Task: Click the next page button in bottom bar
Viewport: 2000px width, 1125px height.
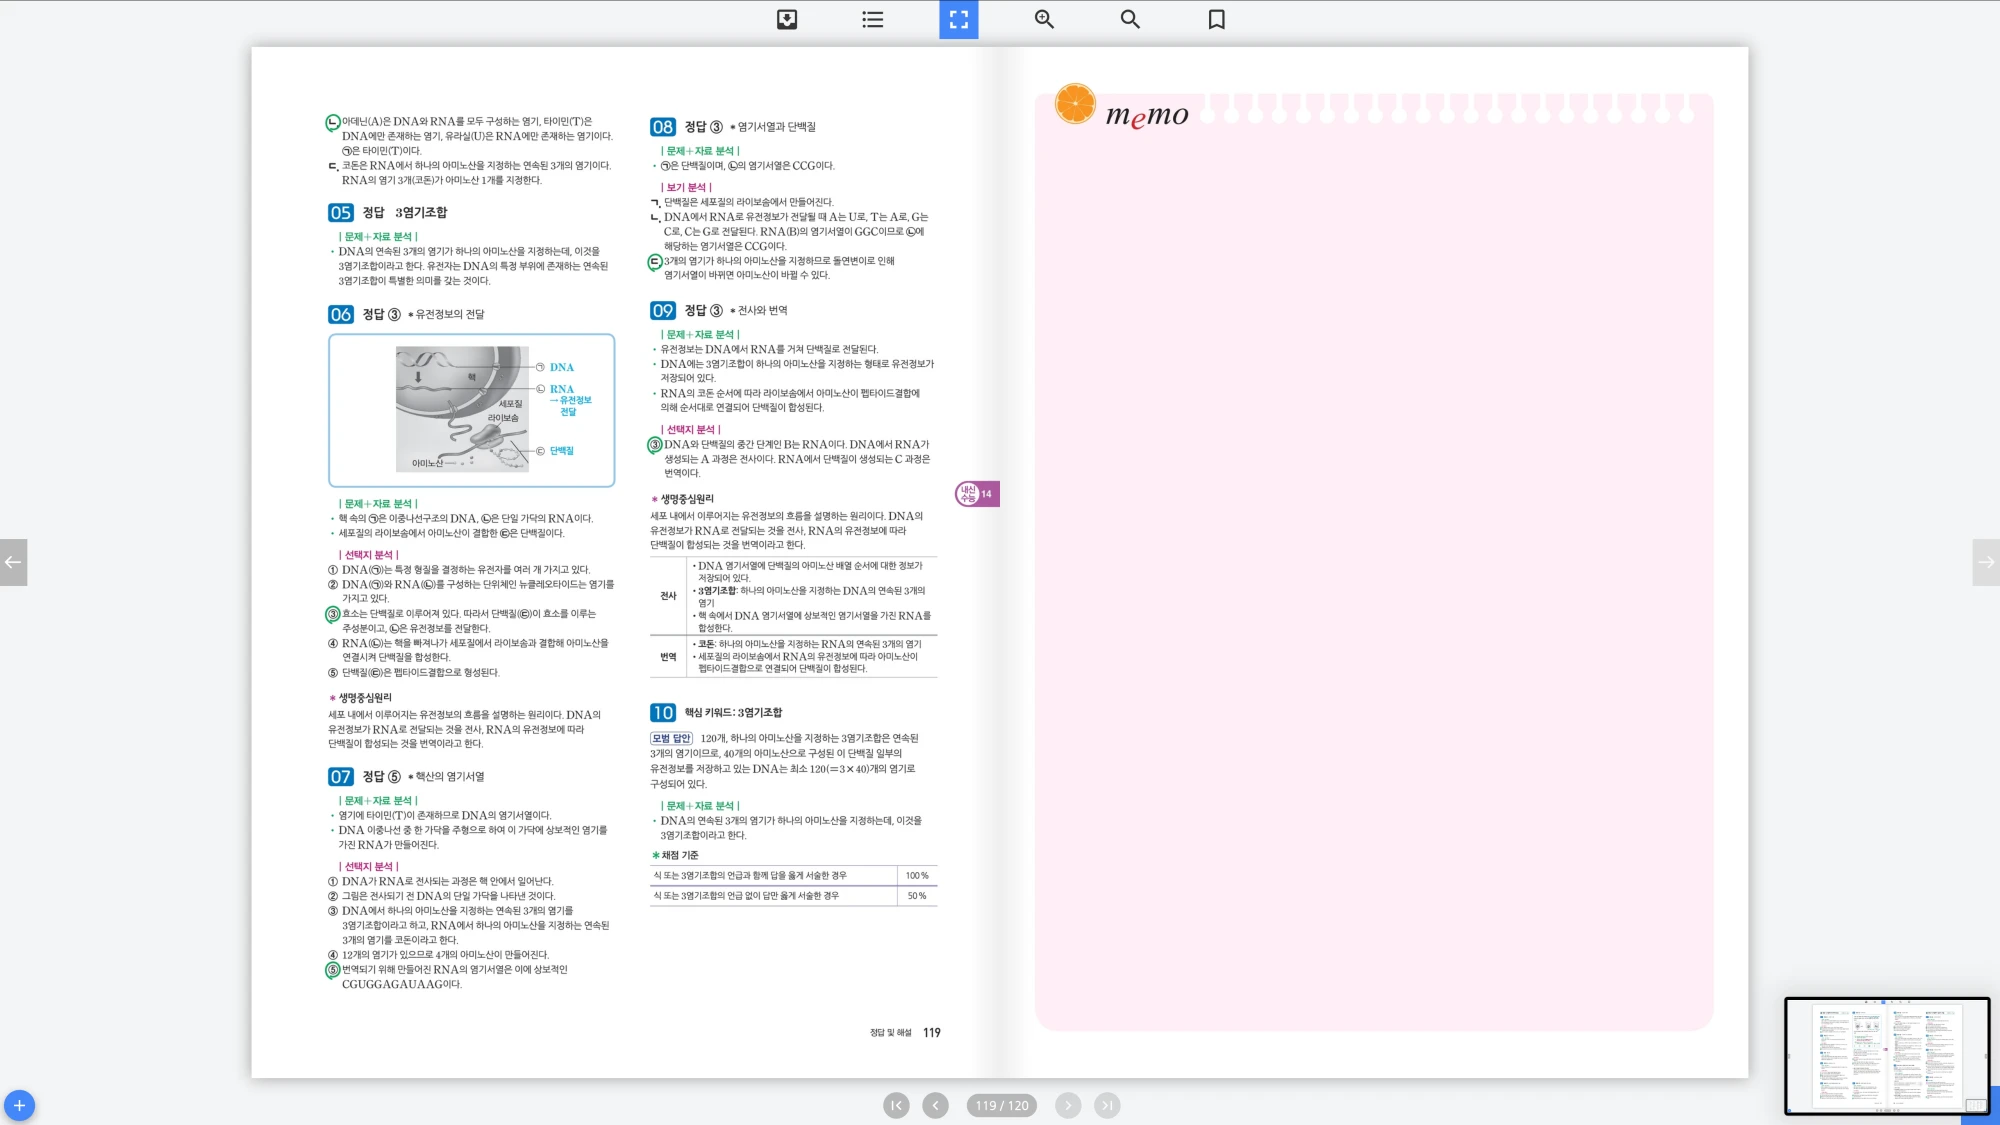Action: click(x=1068, y=1105)
